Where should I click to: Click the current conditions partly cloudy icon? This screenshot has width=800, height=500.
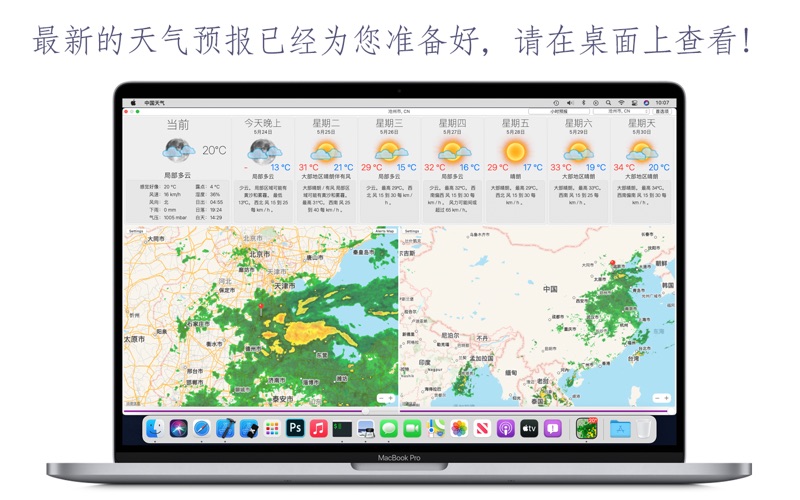(x=178, y=150)
